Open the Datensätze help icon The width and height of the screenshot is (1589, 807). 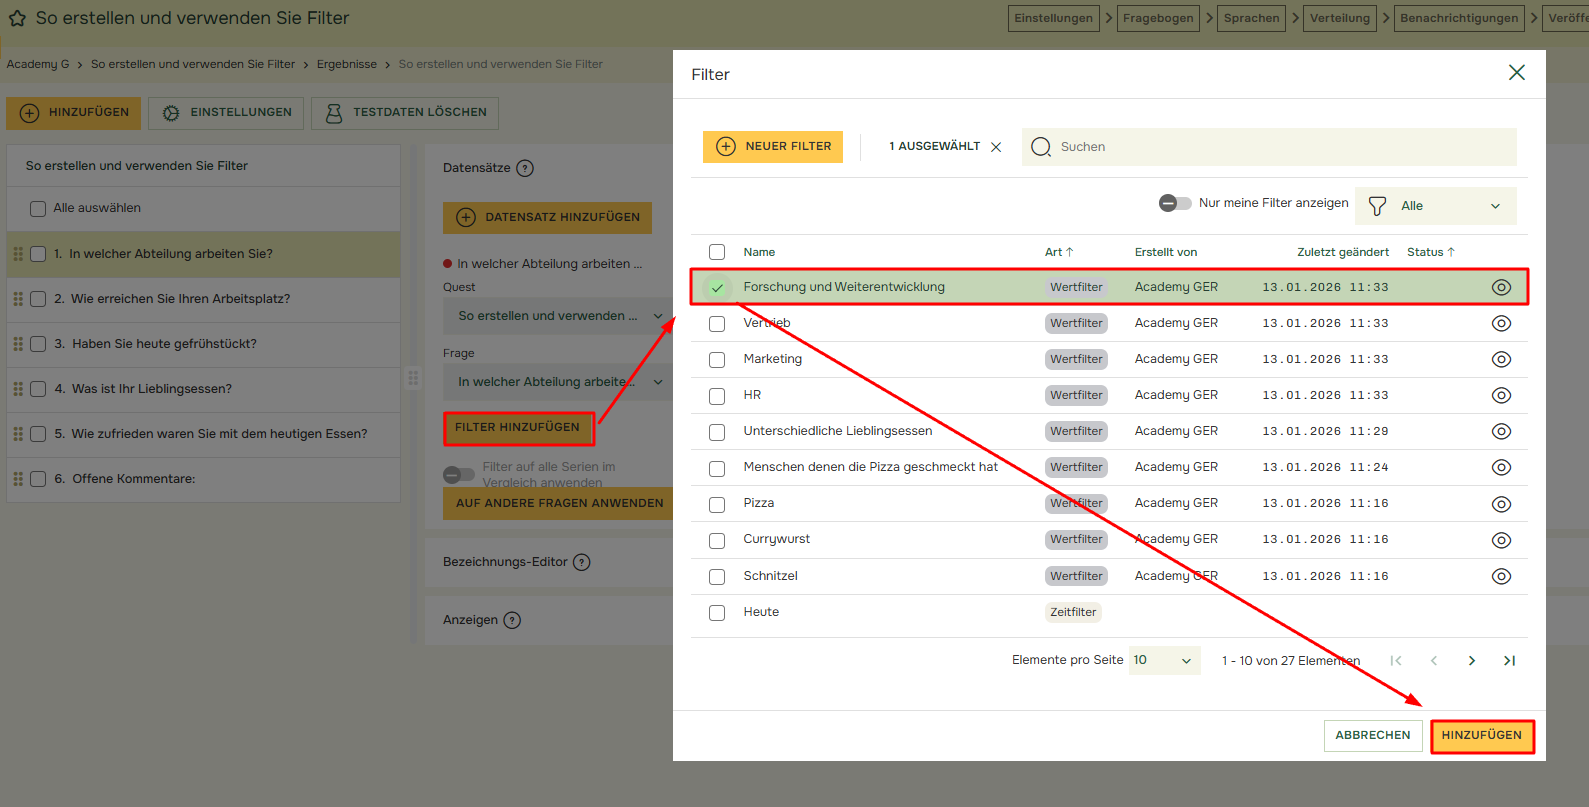click(525, 168)
